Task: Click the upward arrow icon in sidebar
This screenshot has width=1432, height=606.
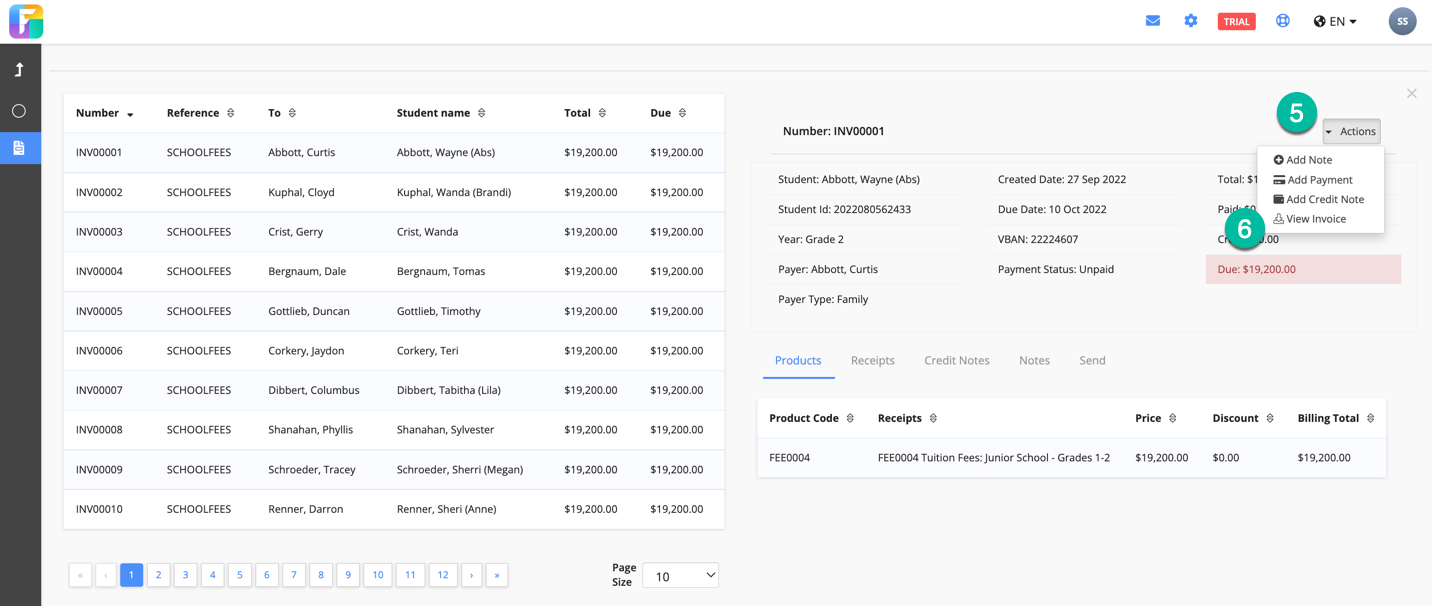Action: [19, 70]
